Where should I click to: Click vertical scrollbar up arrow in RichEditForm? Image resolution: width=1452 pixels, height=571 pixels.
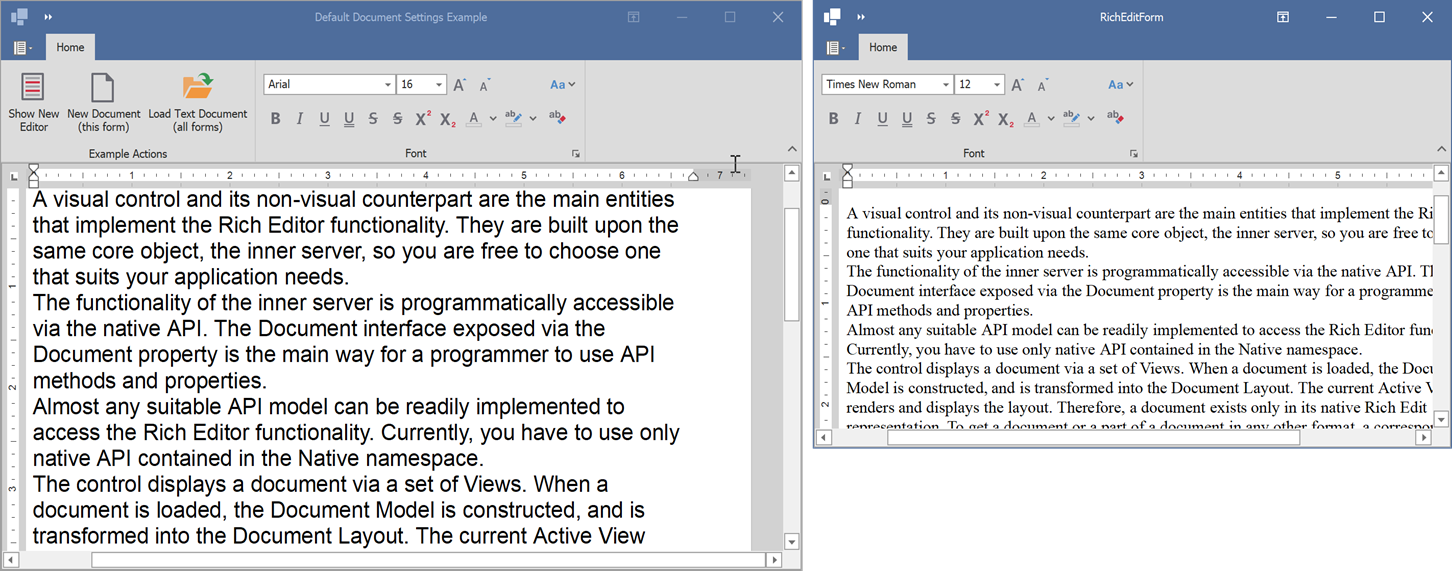click(1441, 173)
